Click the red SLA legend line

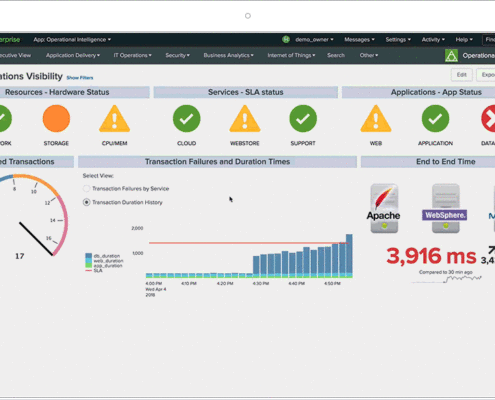pyautogui.click(x=88, y=270)
